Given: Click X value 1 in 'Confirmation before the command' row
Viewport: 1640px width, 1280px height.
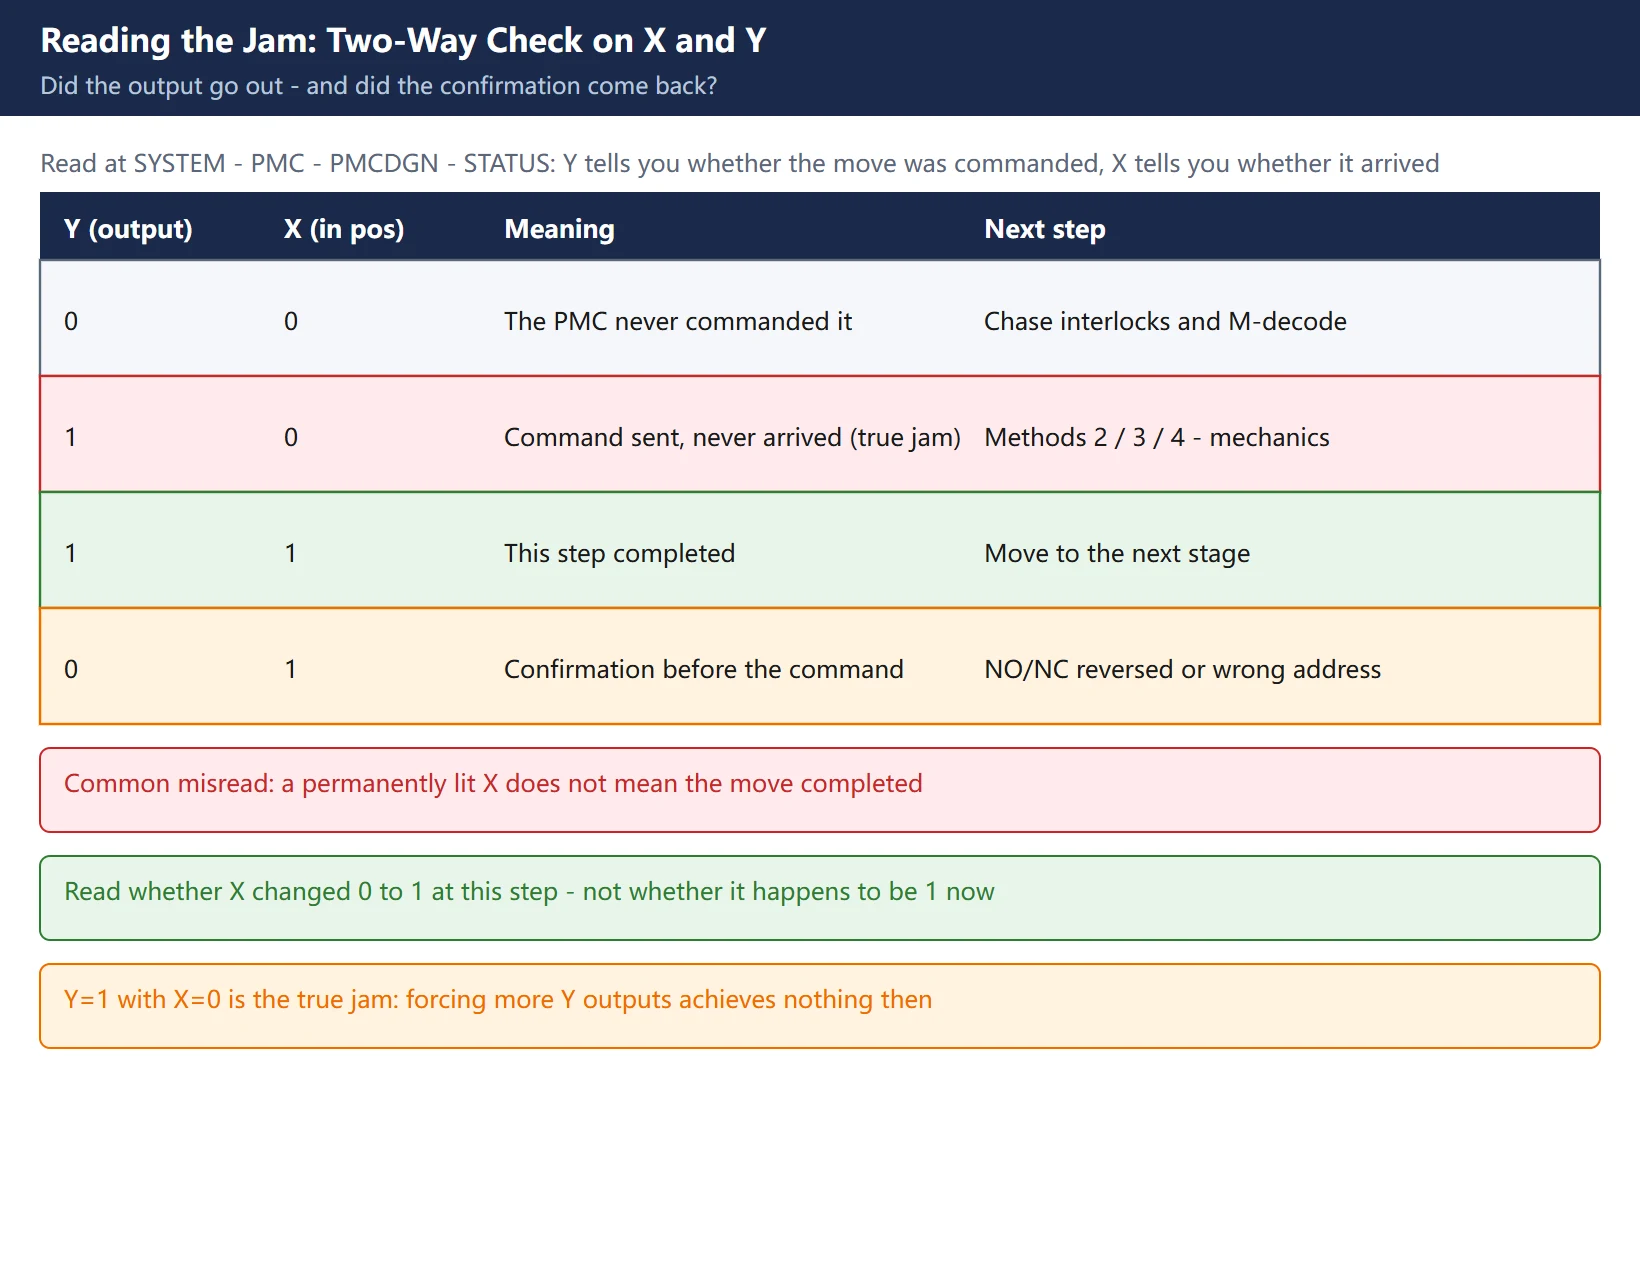Looking at the screenshot, I should tap(291, 669).
